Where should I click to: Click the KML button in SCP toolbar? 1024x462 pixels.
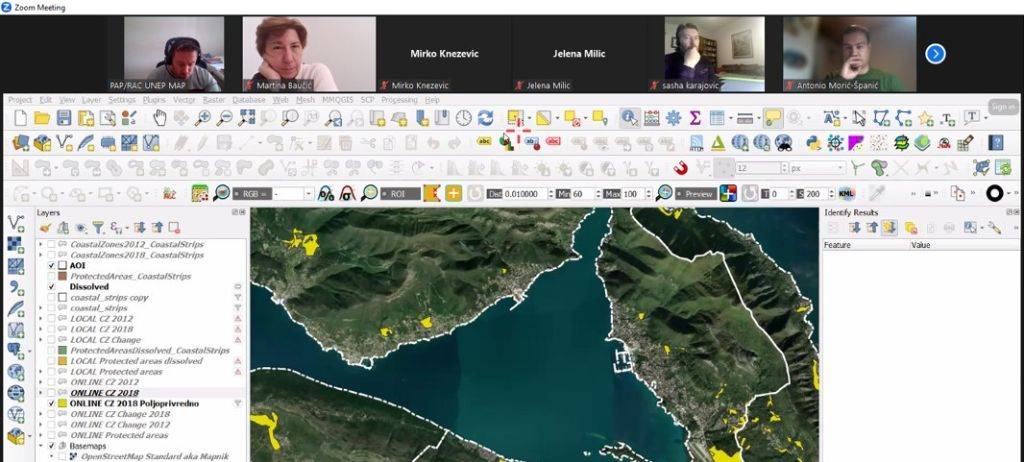846,193
